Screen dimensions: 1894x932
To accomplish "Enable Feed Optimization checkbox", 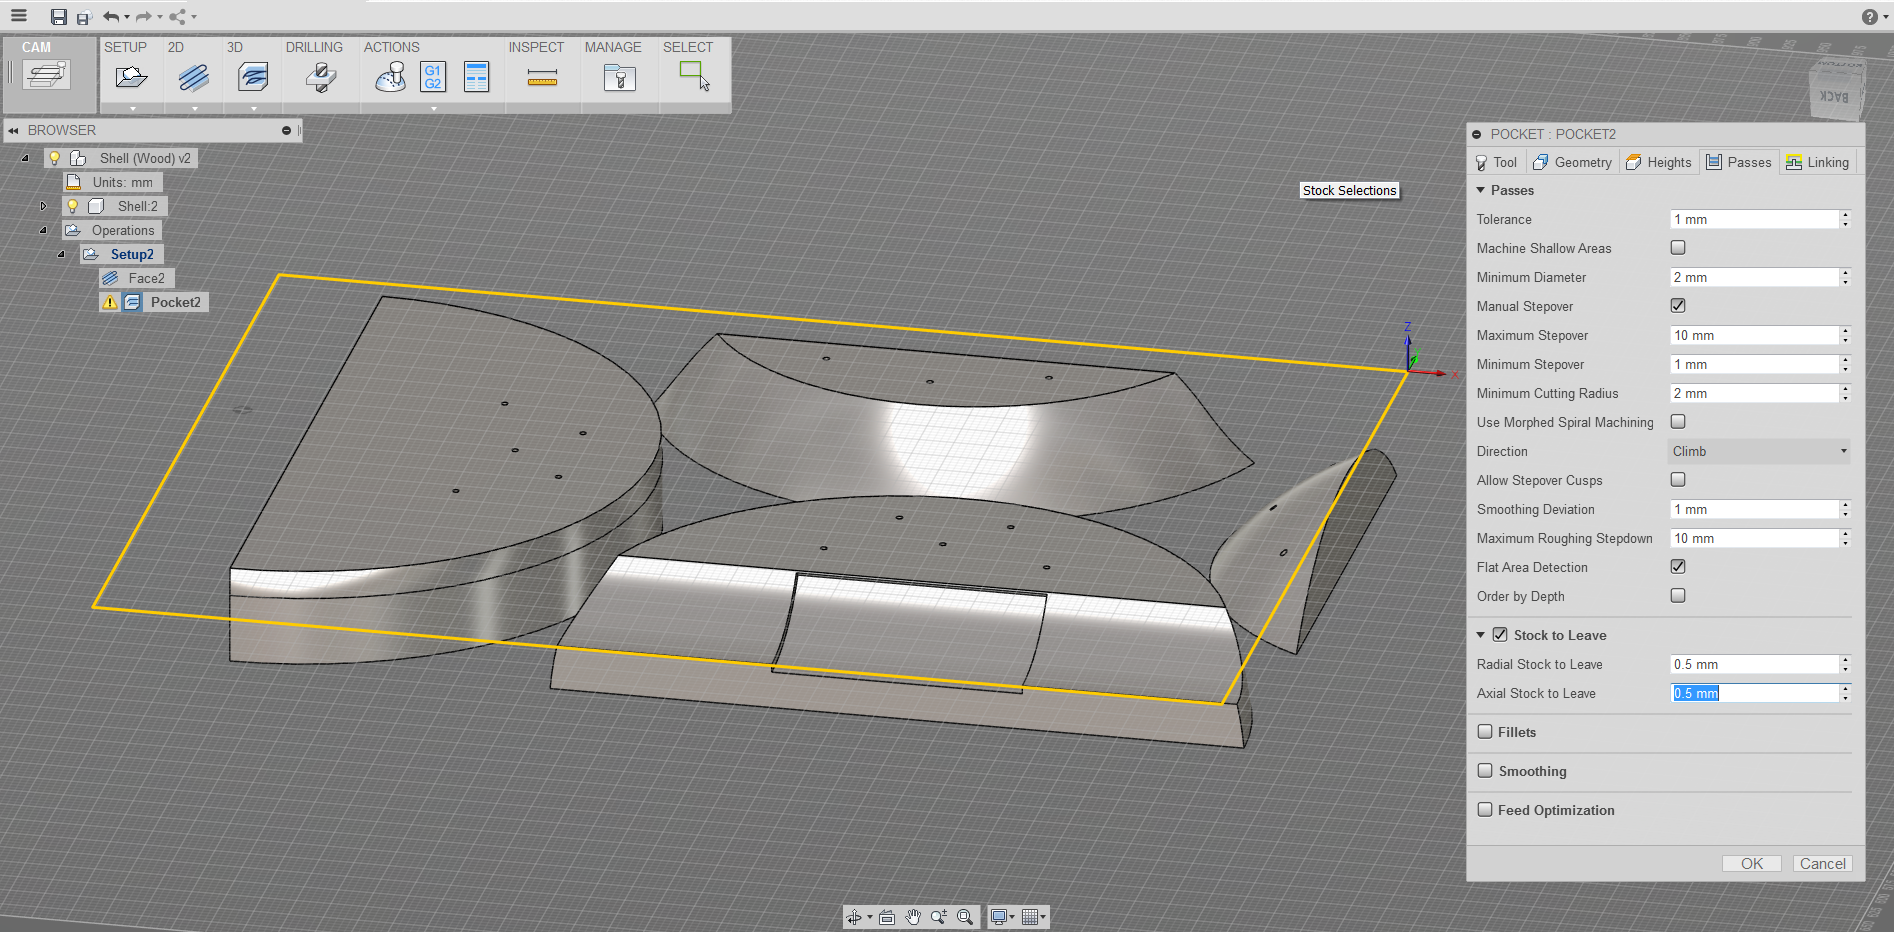I will click(x=1485, y=809).
